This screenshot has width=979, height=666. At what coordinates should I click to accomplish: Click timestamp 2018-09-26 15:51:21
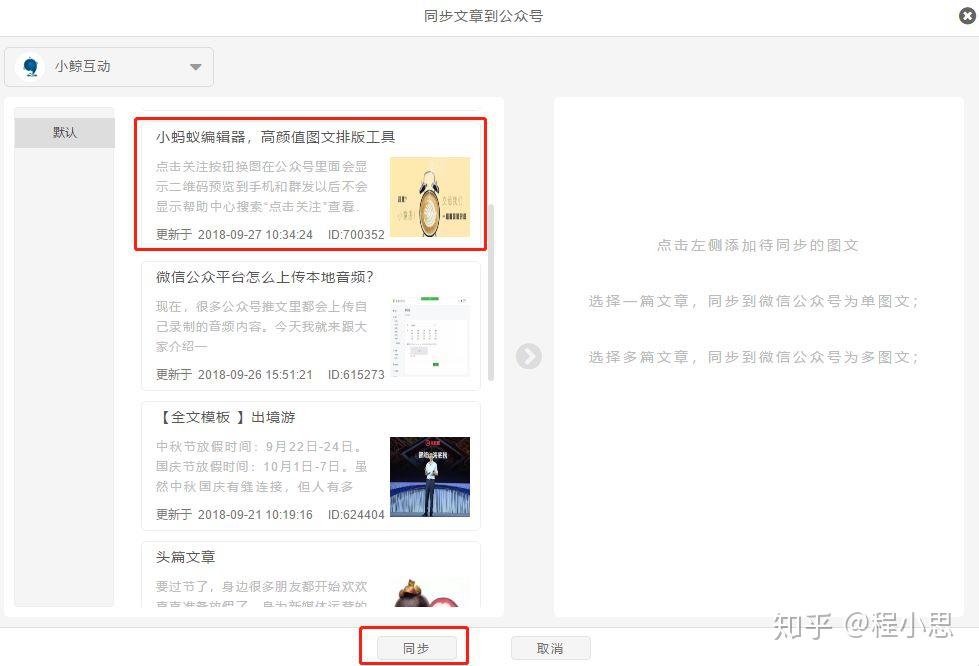tap(255, 375)
